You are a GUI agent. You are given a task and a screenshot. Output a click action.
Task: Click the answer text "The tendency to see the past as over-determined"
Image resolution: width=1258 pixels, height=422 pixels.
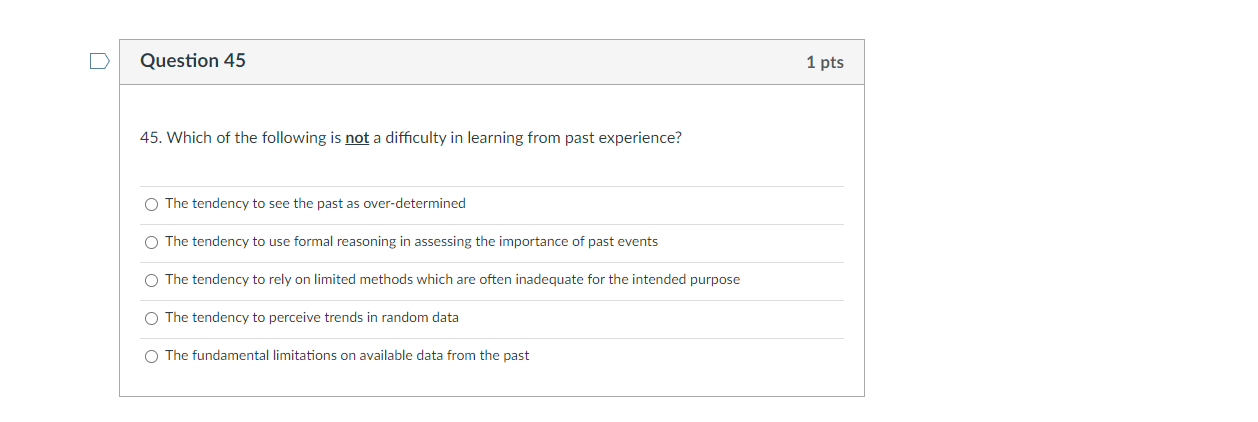(x=315, y=204)
